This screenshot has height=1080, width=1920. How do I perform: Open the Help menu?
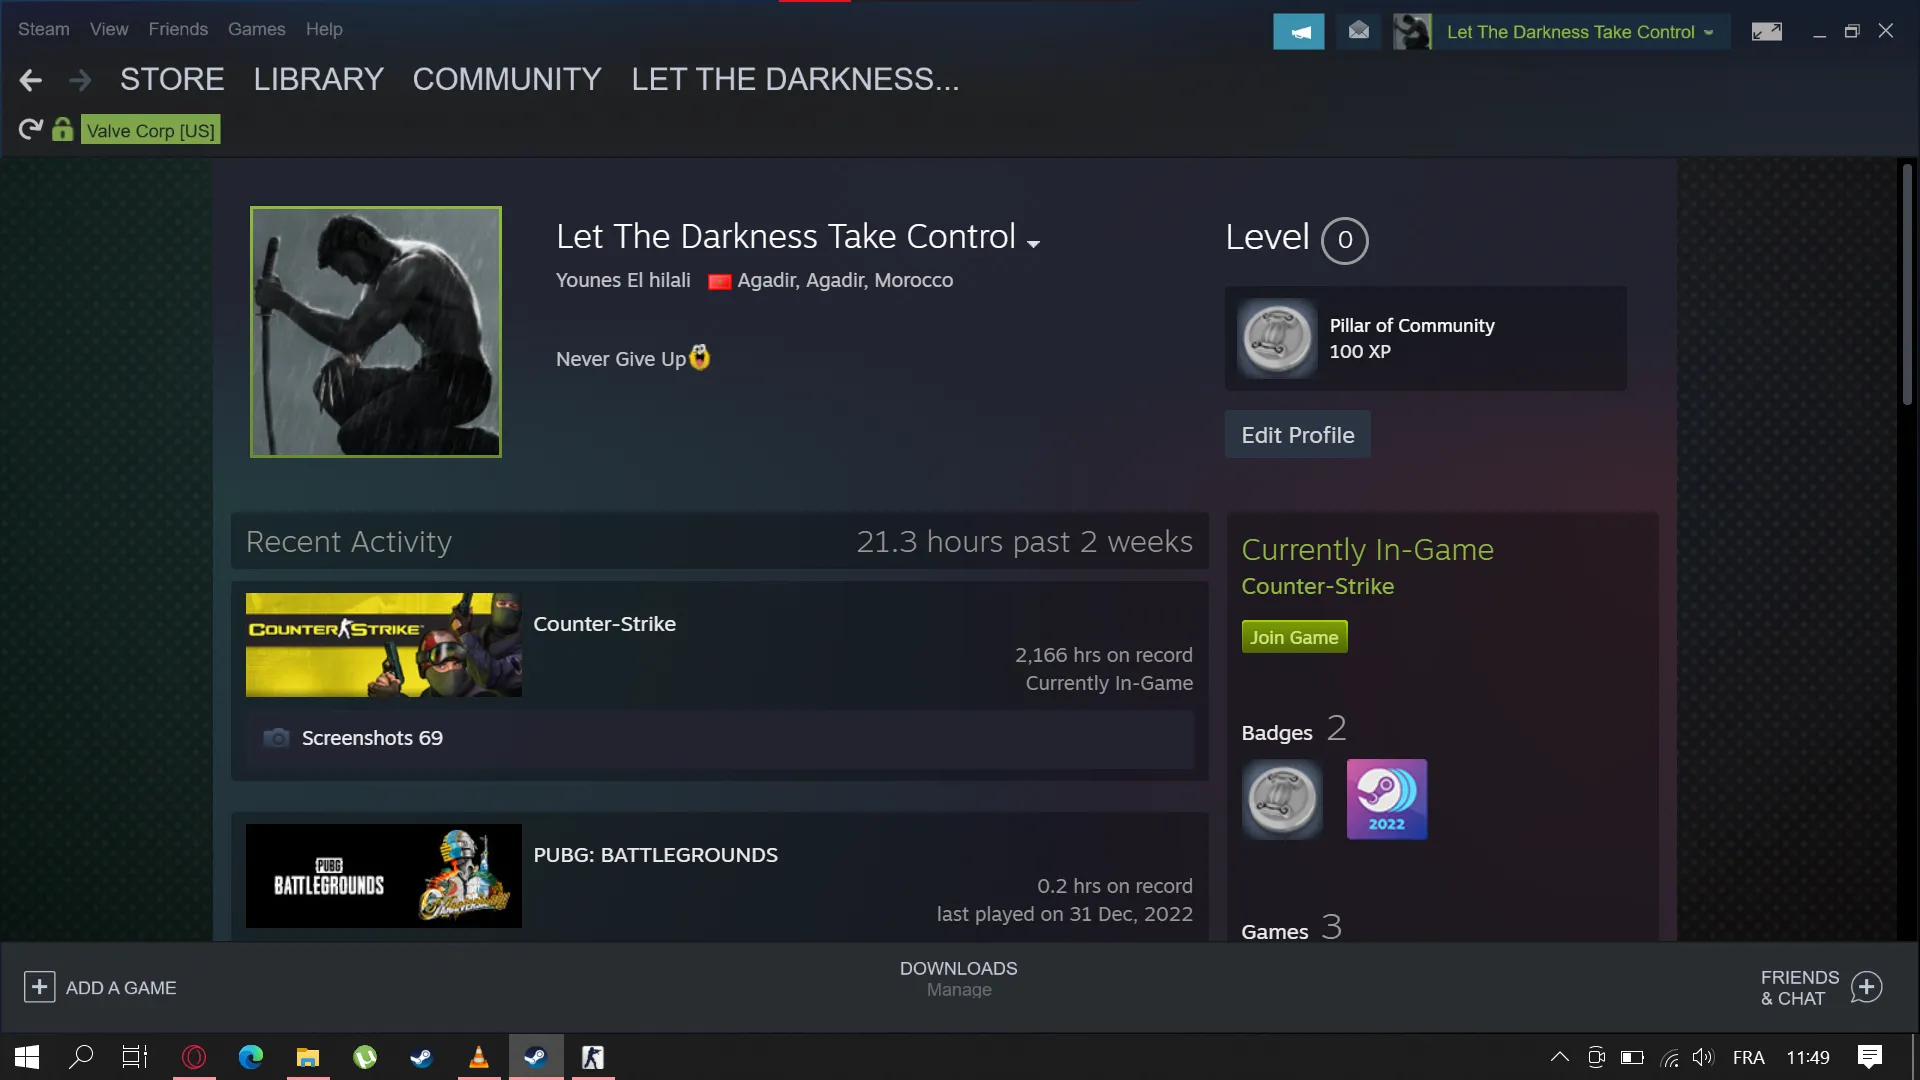pyautogui.click(x=324, y=29)
